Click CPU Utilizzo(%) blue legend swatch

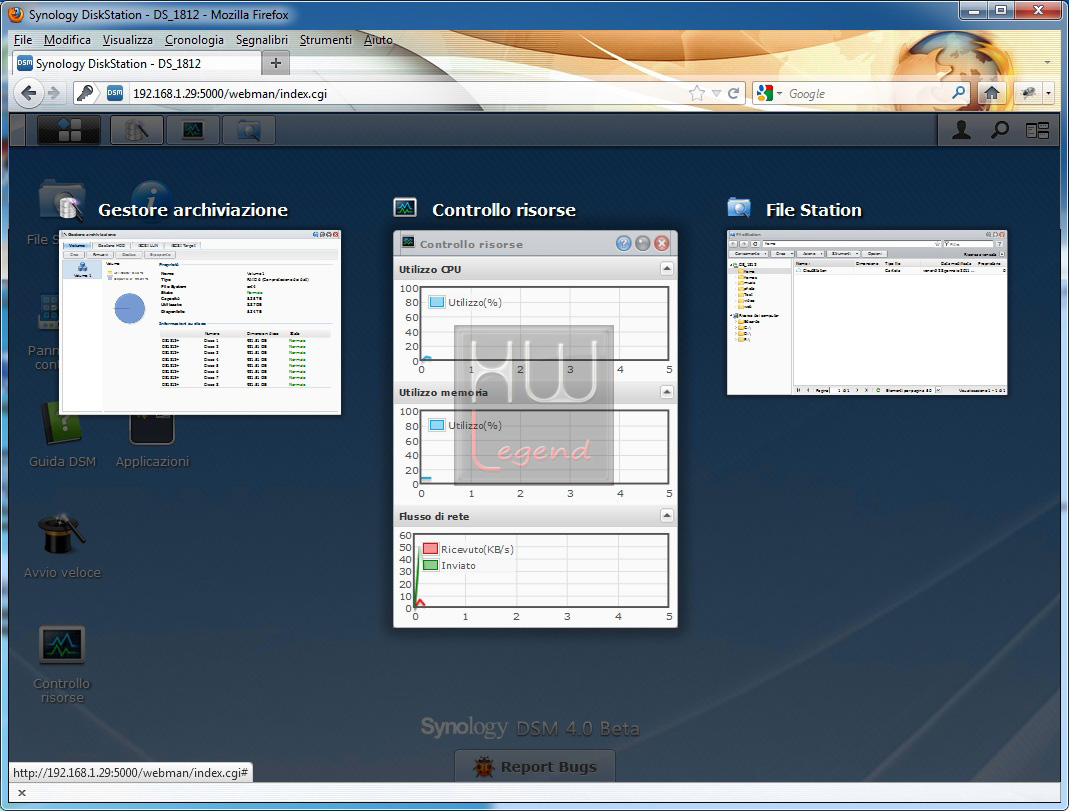pyautogui.click(x=437, y=302)
